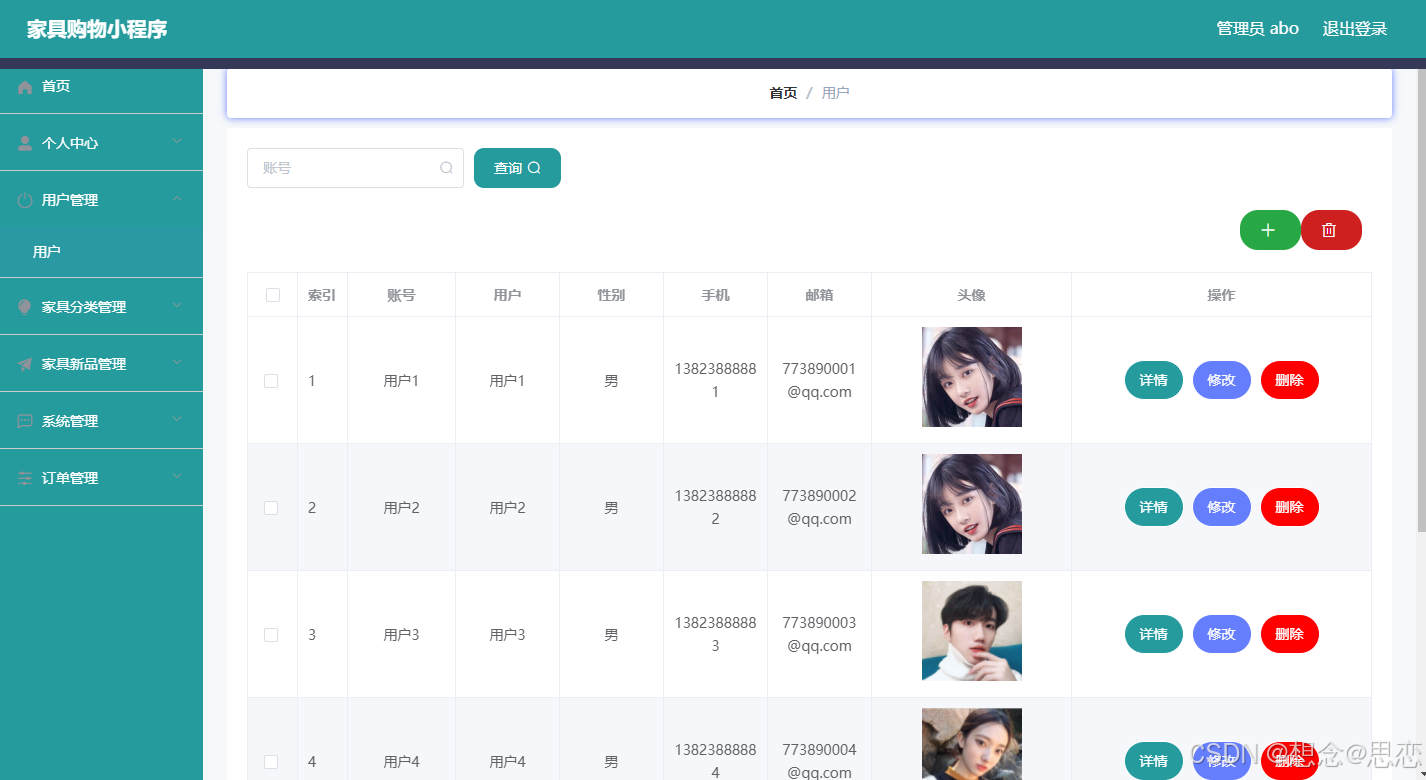Screen dimensions: 1426x780
Task: Click 详情 button for 用户4
Action: point(1154,761)
